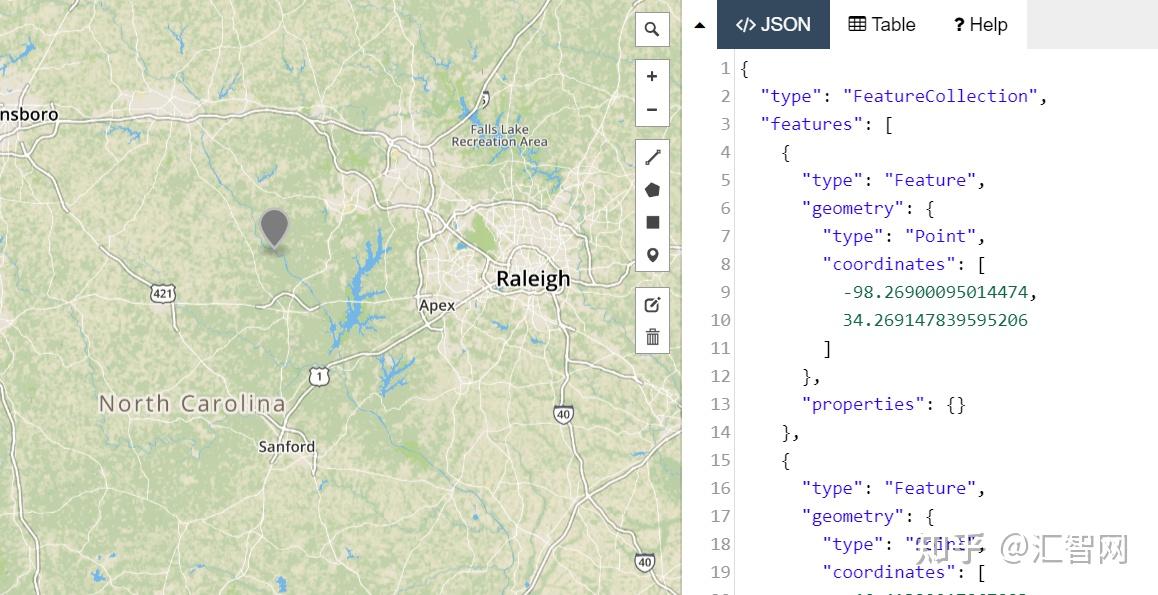Click line number 9 in the gutter
This screenshot has width=1158, height=595.
[x=723, y=291]
